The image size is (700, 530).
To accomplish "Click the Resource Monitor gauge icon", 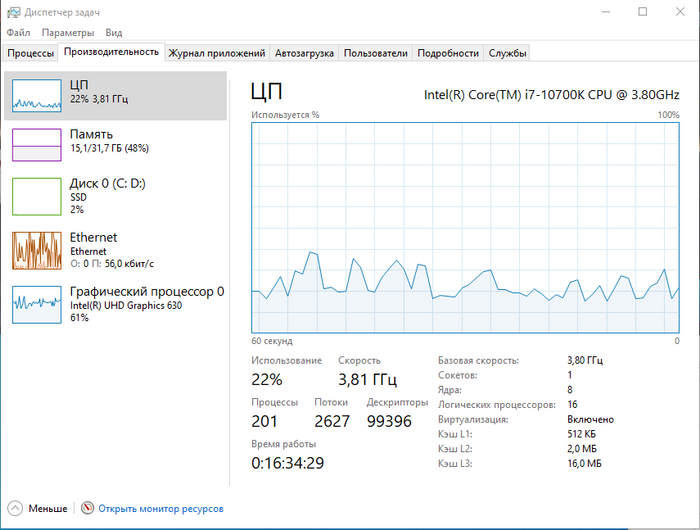I will coord(87,508).
